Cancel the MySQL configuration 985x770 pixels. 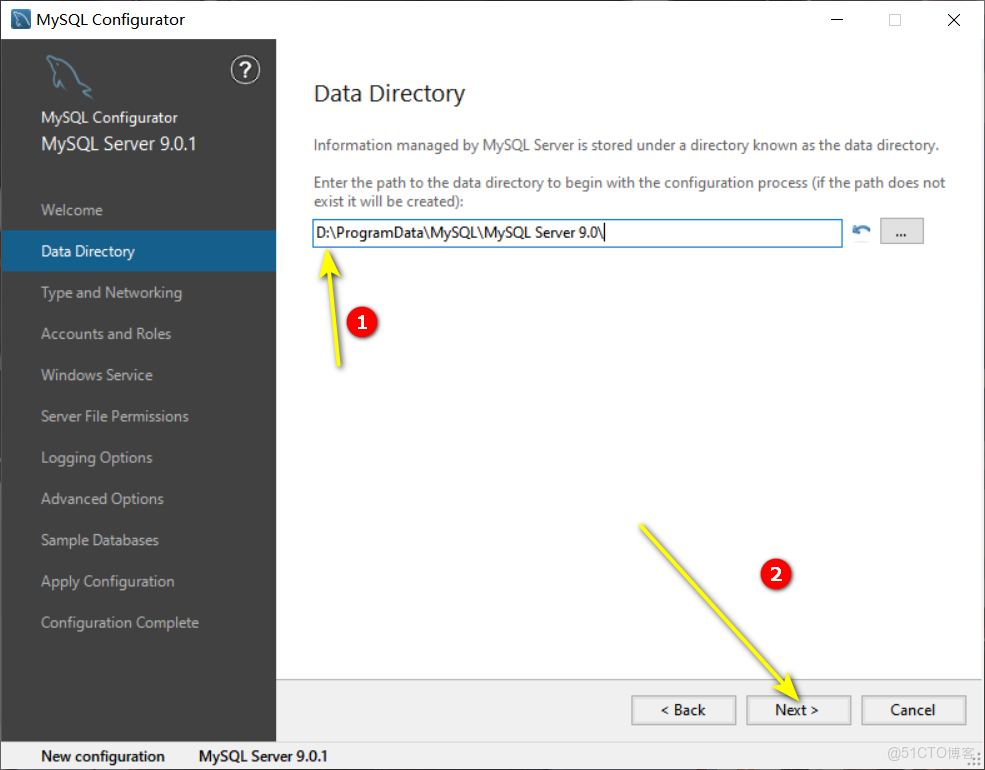913,710
